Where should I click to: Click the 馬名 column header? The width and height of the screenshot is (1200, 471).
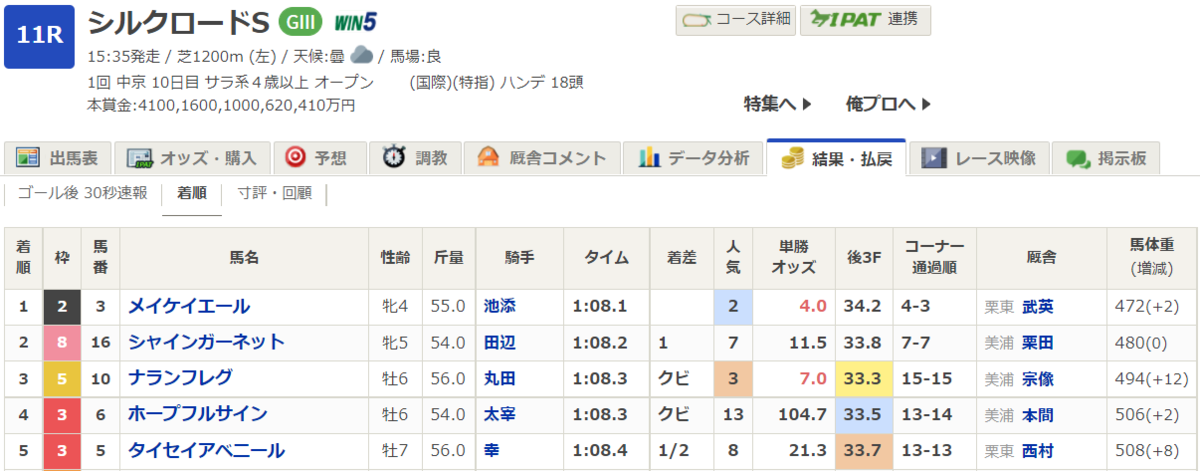click(244, 258)
